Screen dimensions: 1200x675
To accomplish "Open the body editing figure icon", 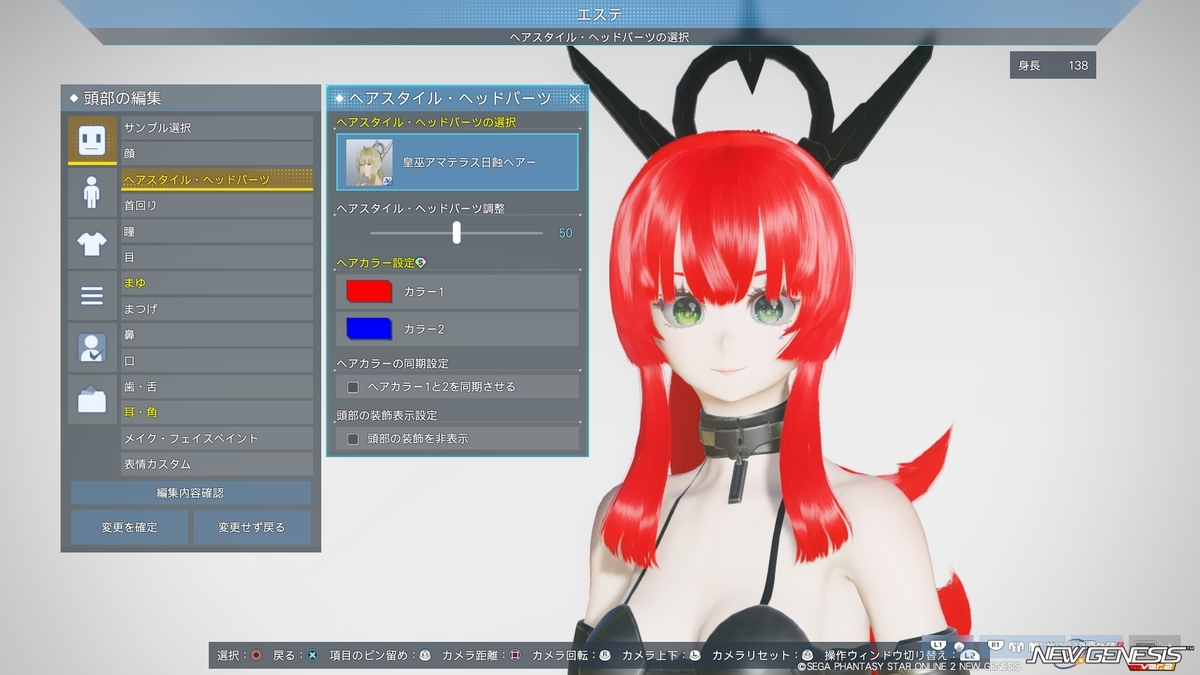I will coord(92,191).
